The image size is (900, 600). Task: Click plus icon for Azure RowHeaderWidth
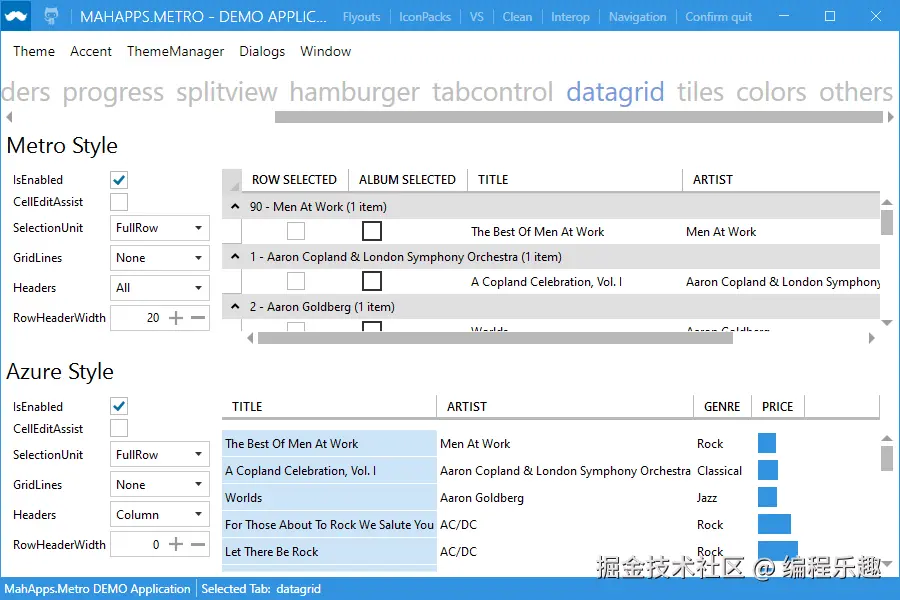point(176,544)
